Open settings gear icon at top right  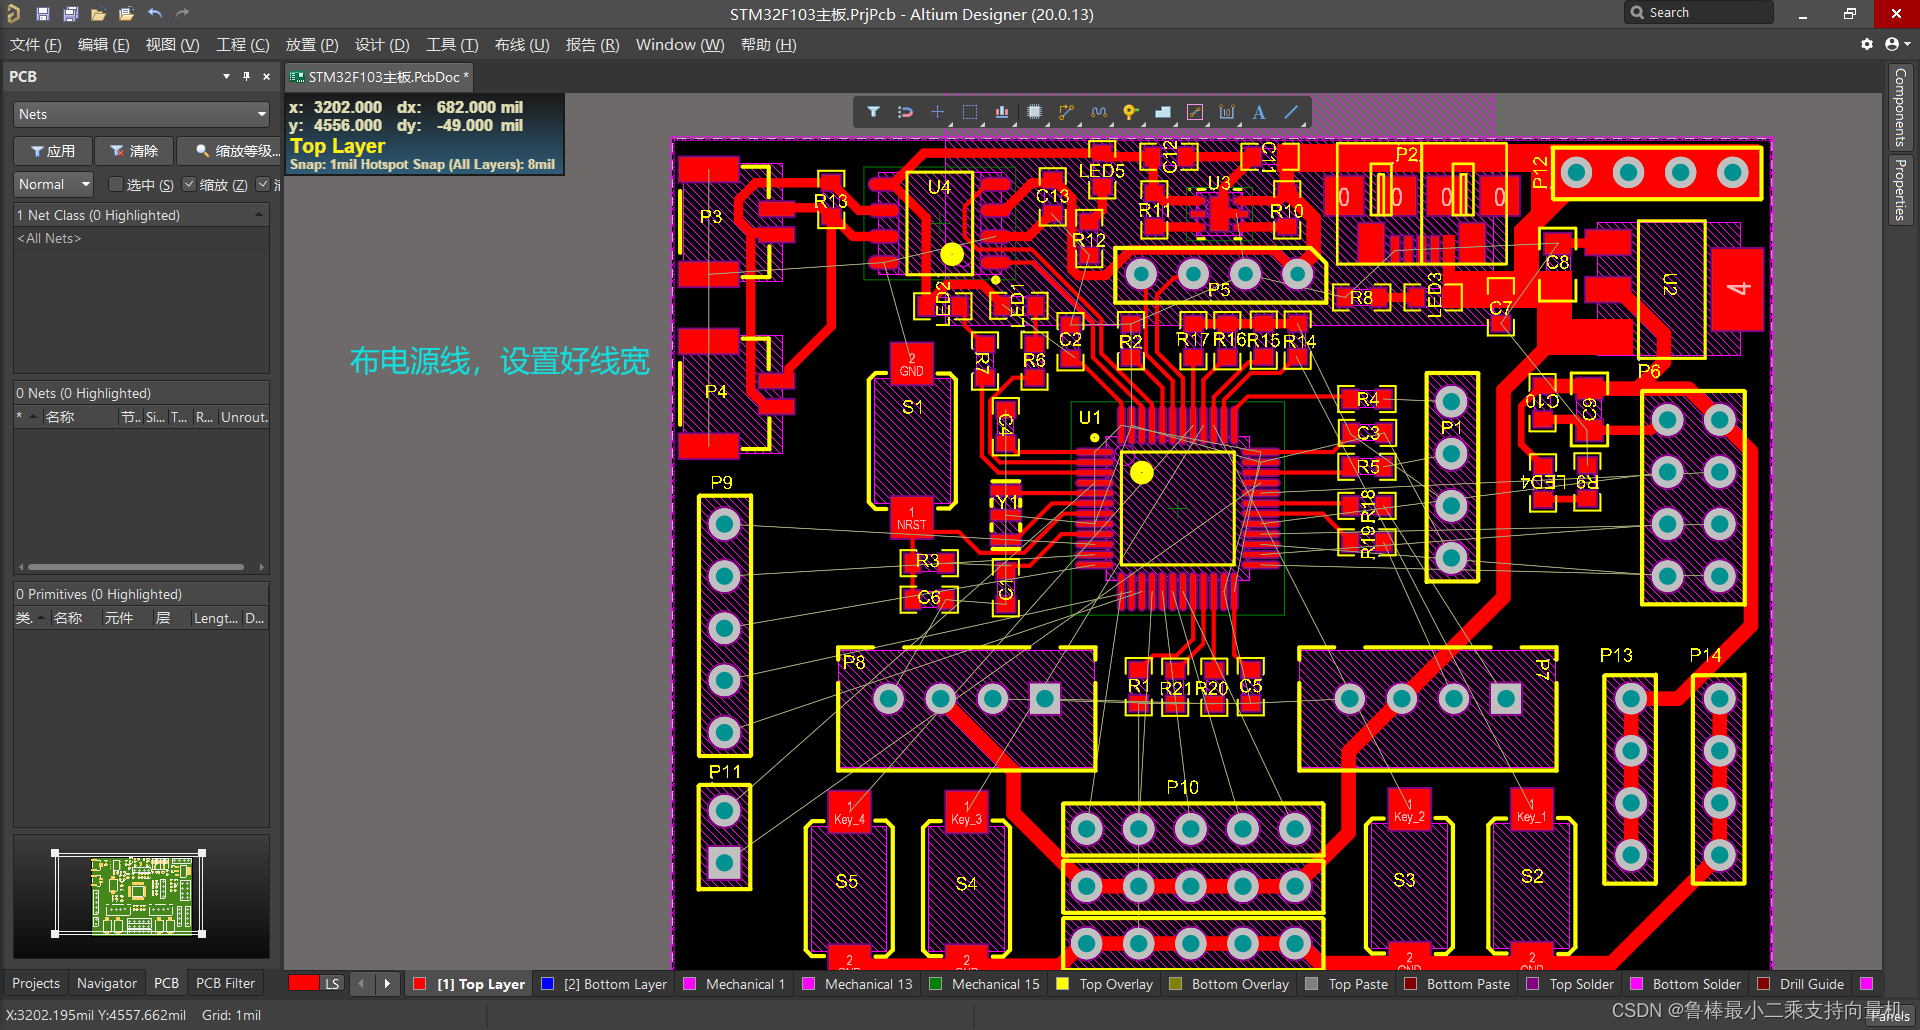pos(1866,44)
